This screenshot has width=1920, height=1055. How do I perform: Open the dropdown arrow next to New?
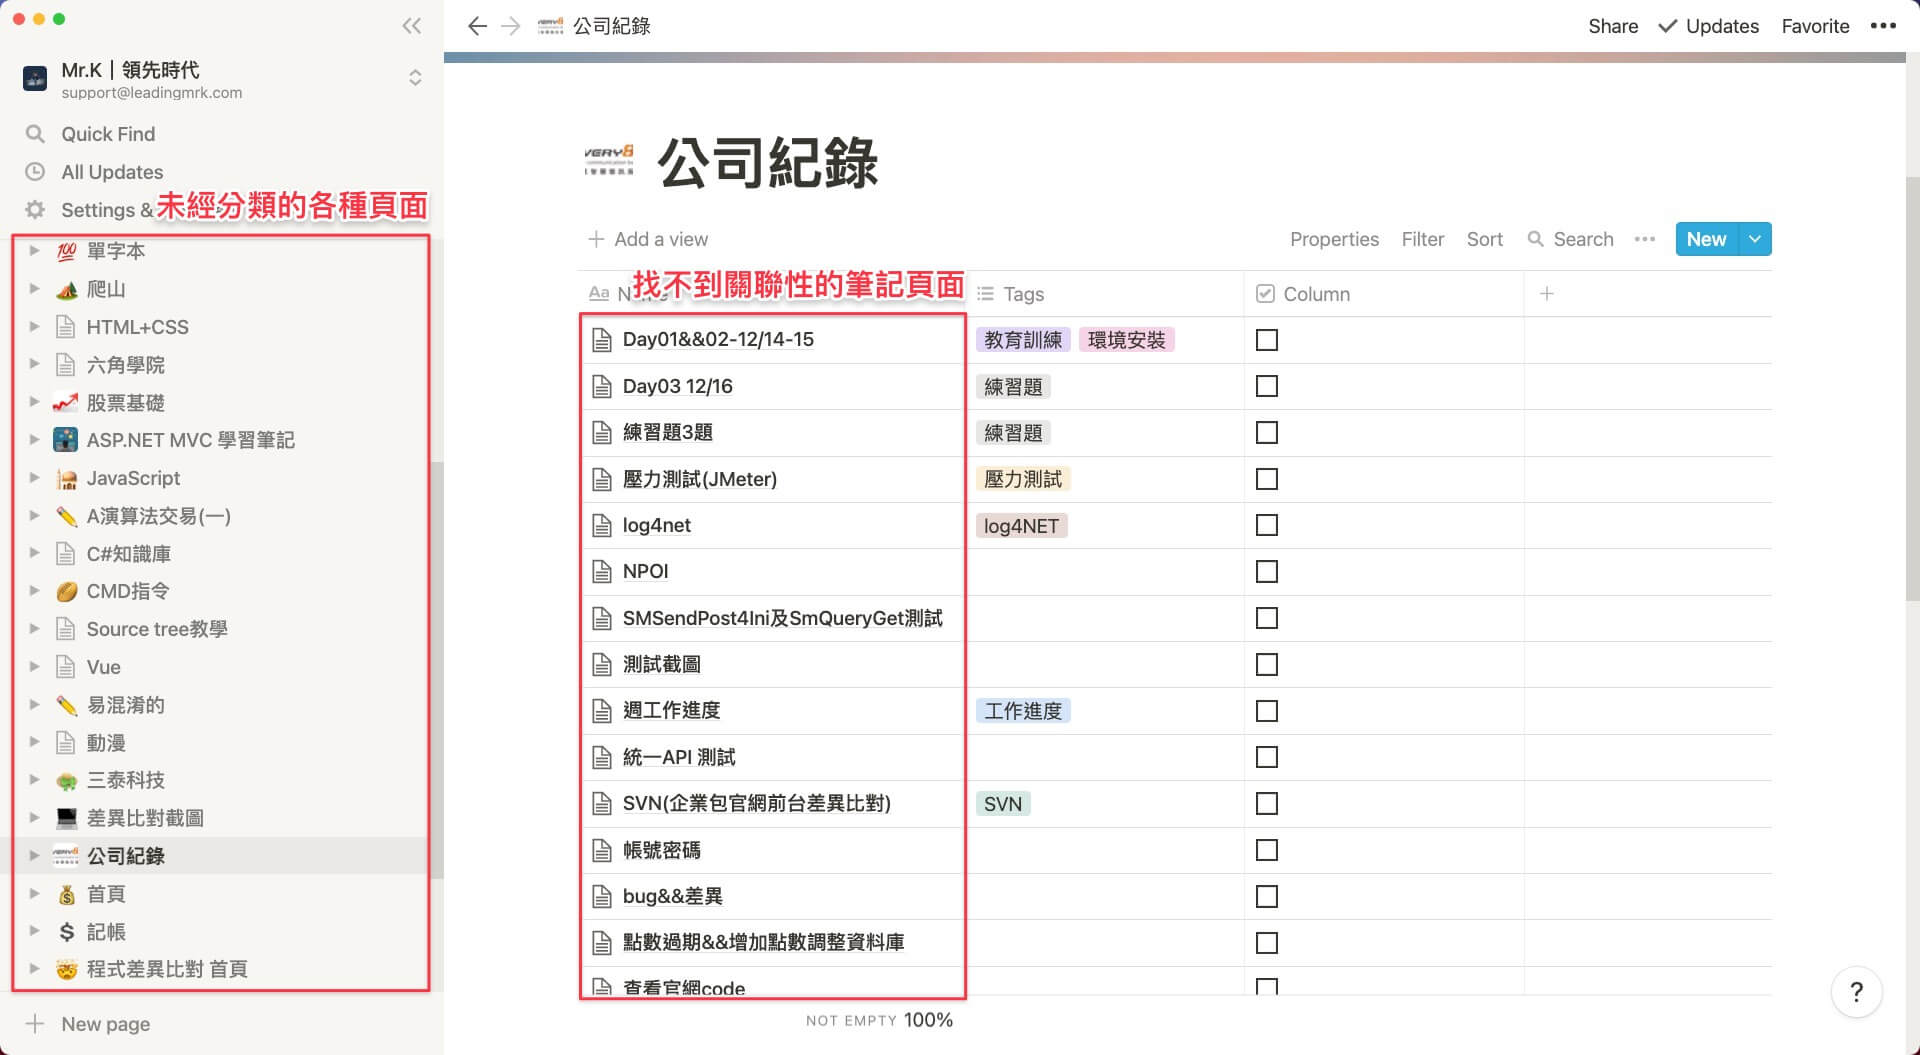[x=1754, y=239]
